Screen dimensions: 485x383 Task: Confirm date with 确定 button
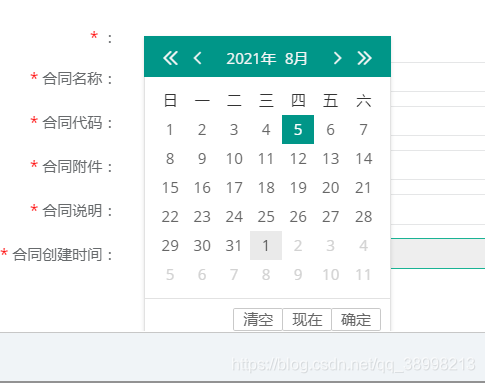356,319
